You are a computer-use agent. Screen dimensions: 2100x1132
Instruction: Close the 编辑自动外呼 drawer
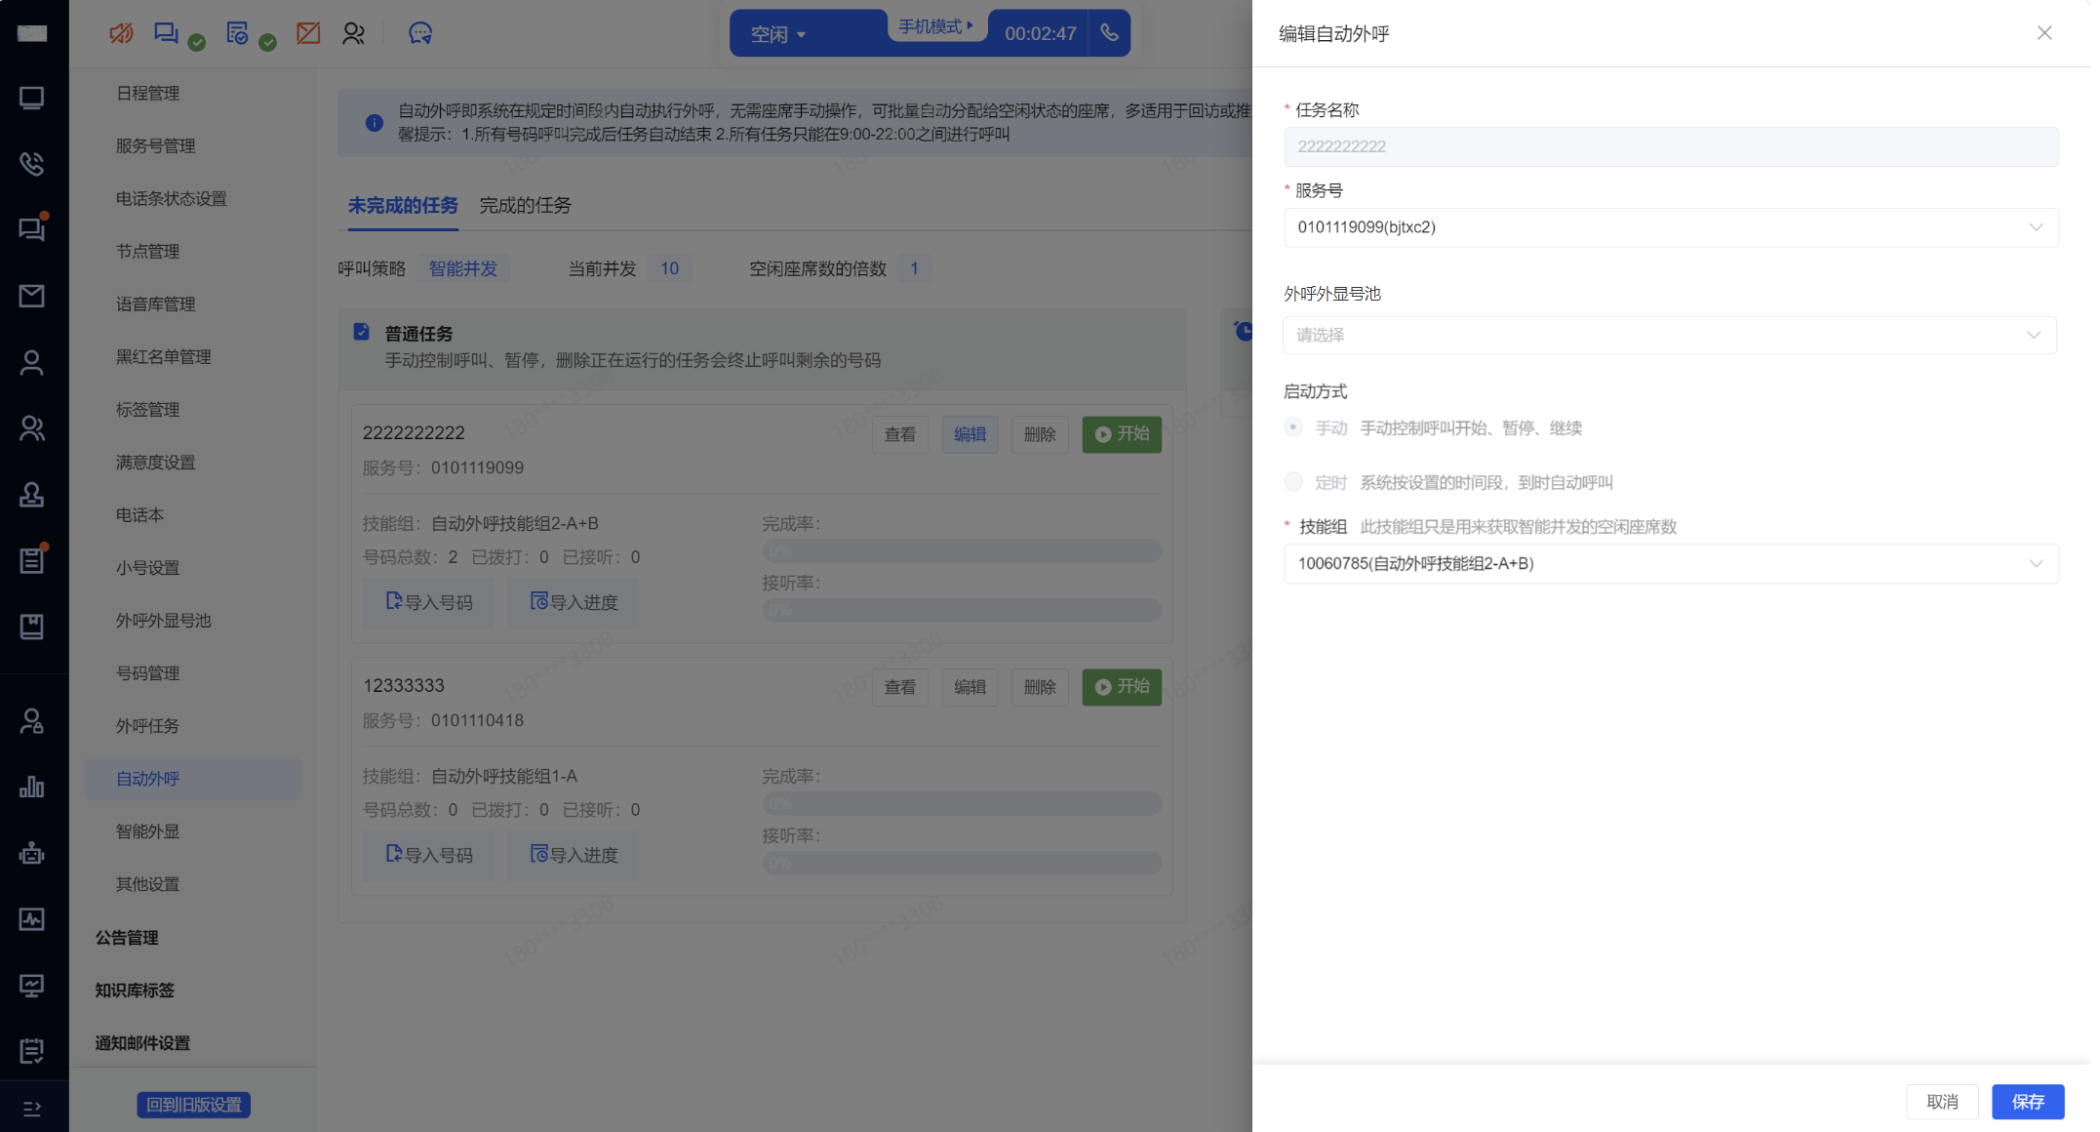point(2044,33)
